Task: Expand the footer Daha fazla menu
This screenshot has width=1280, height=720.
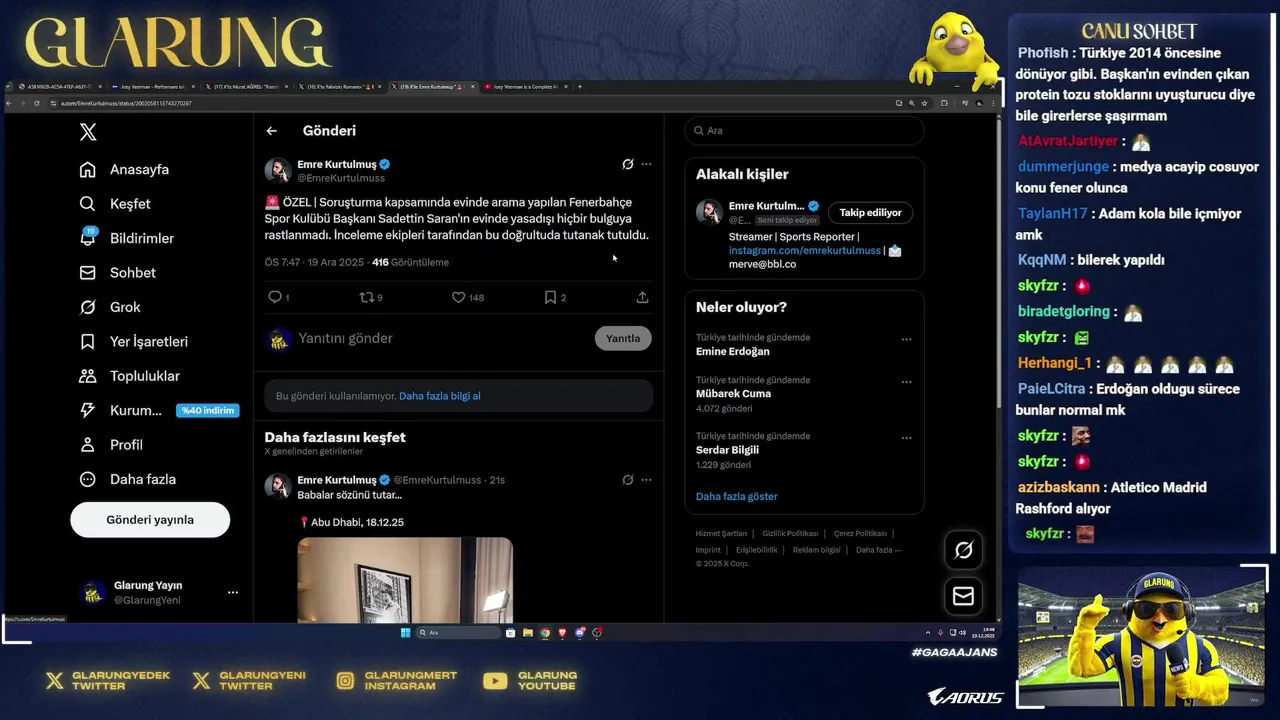Action: (x=878, y=550)
